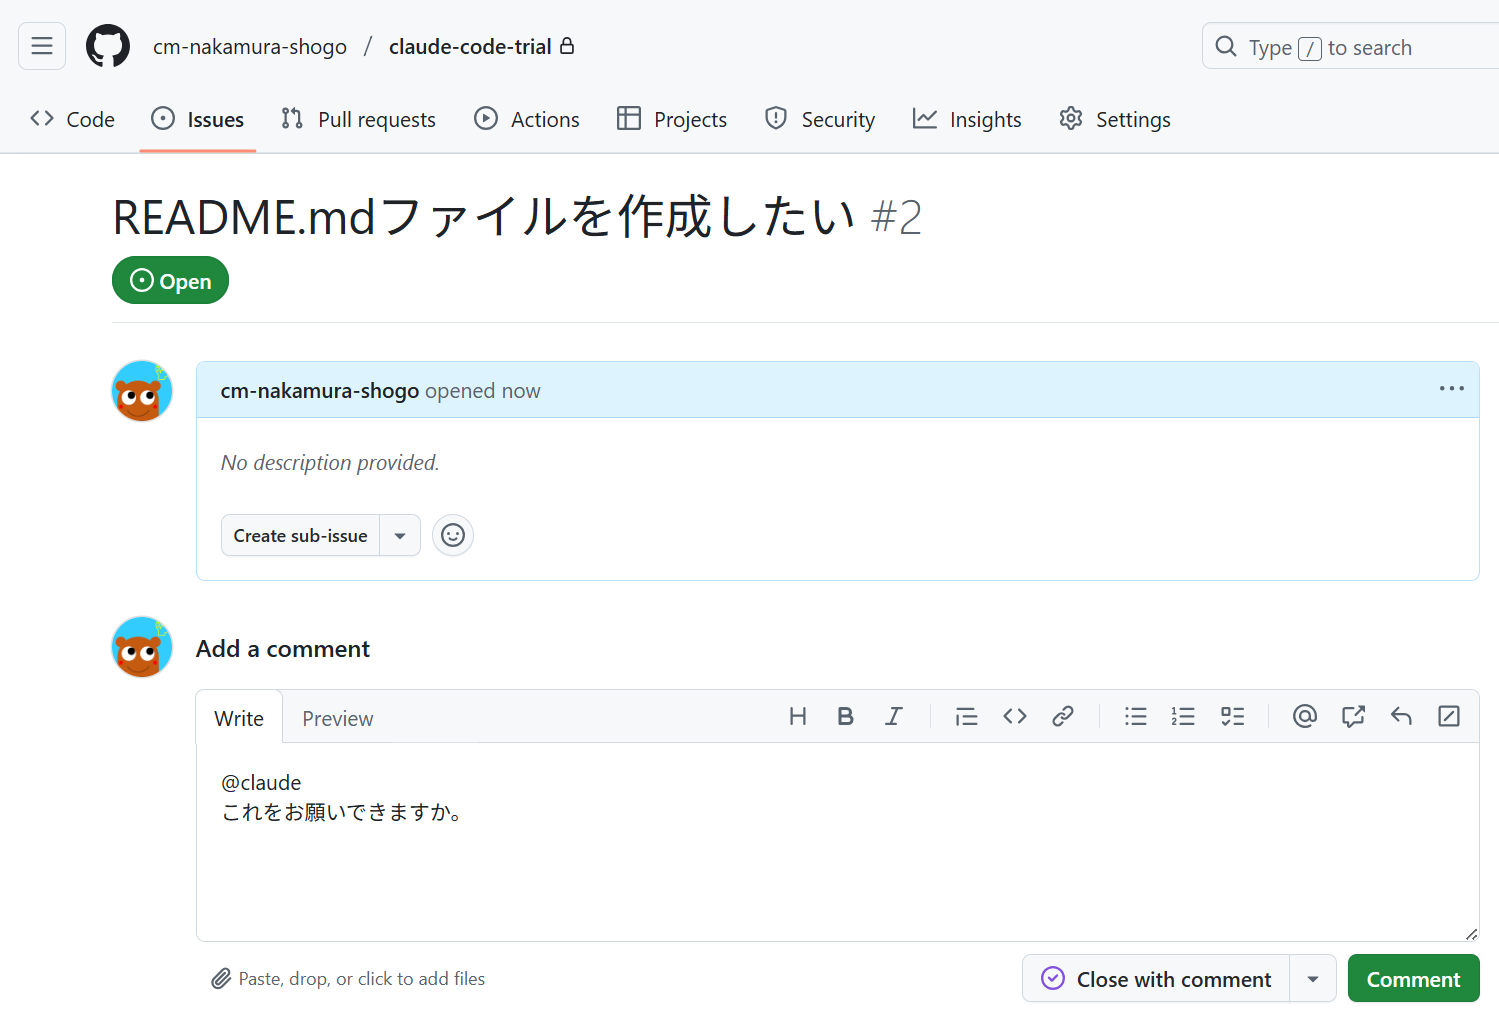Insert heading with H icon
This screenshot has height=1024, width=1499.
tap(798, 716)
